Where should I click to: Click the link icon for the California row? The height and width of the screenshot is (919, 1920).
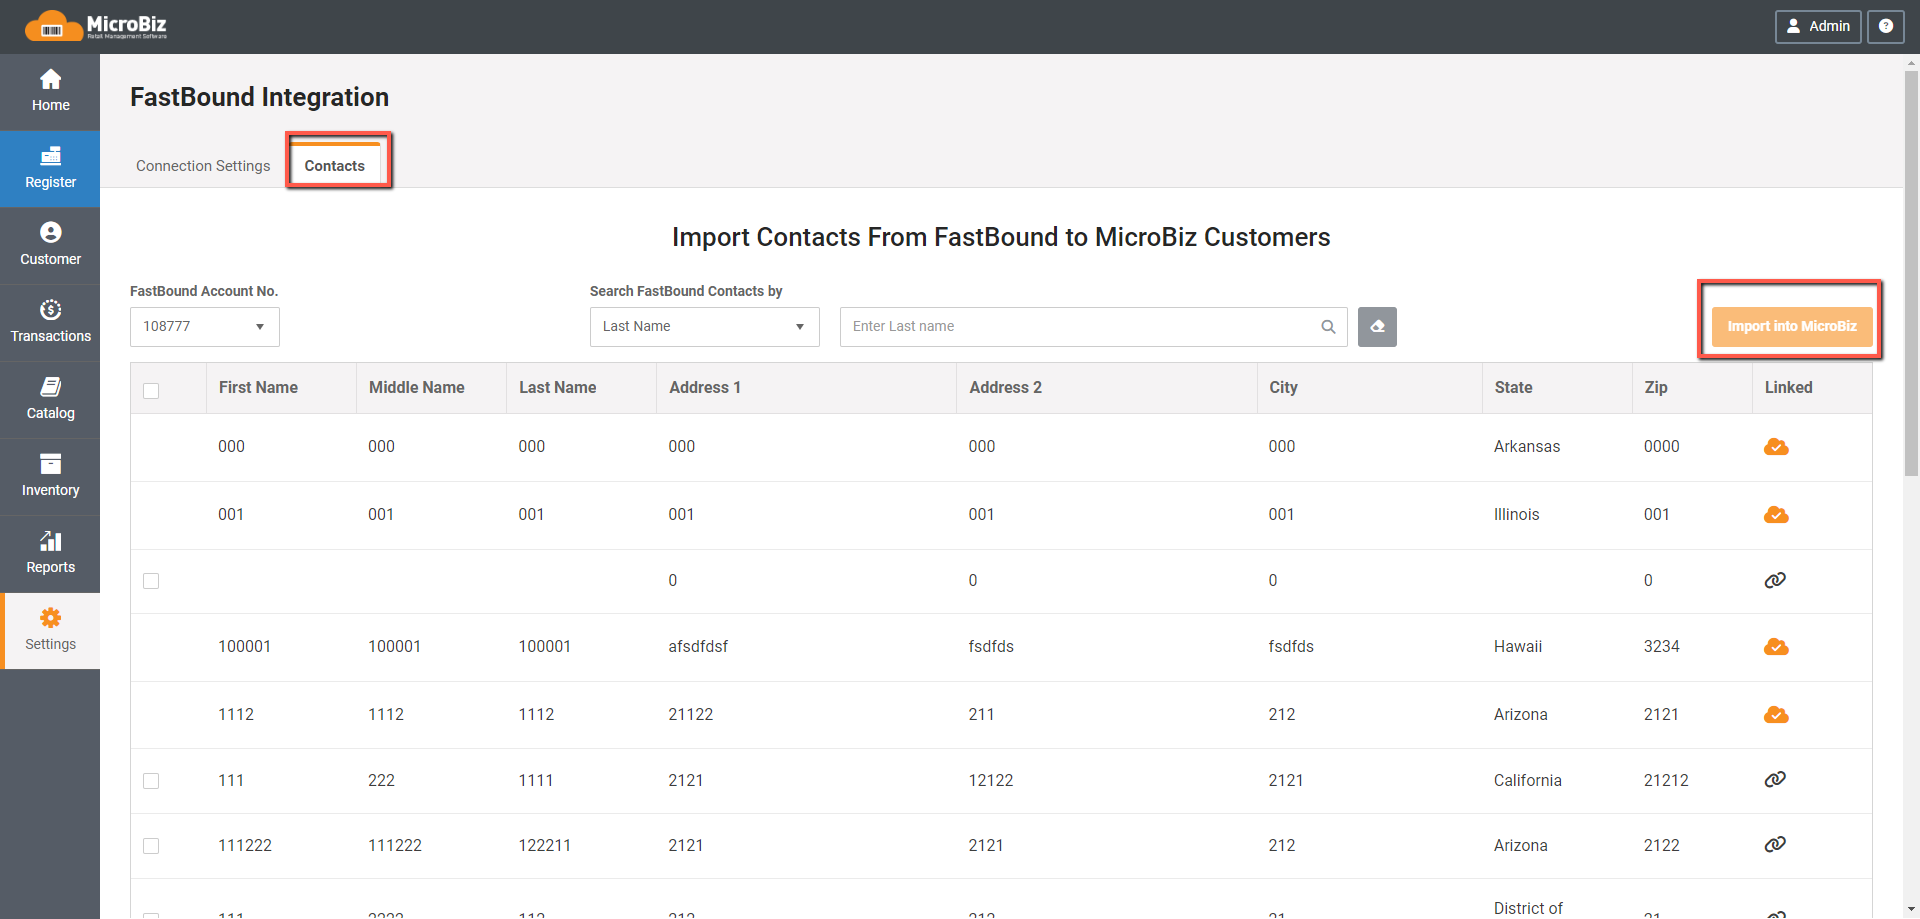1775,779
